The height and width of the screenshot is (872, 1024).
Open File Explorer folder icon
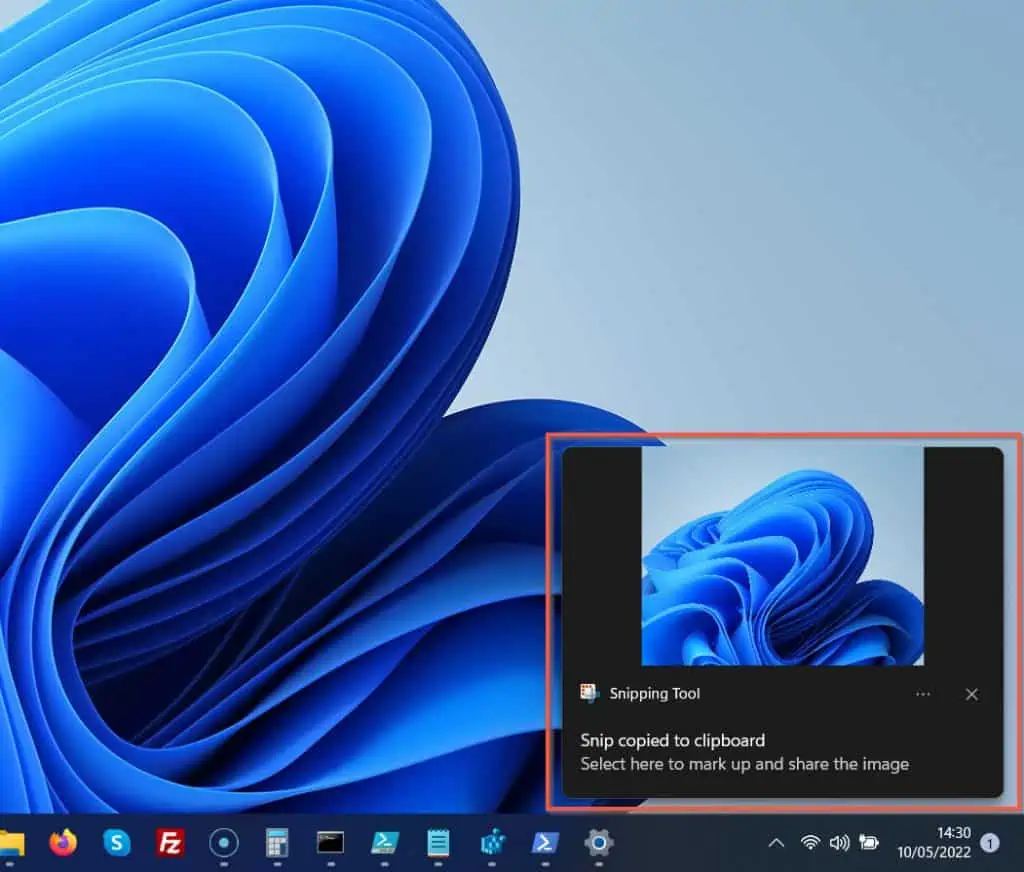coord(12,843)
